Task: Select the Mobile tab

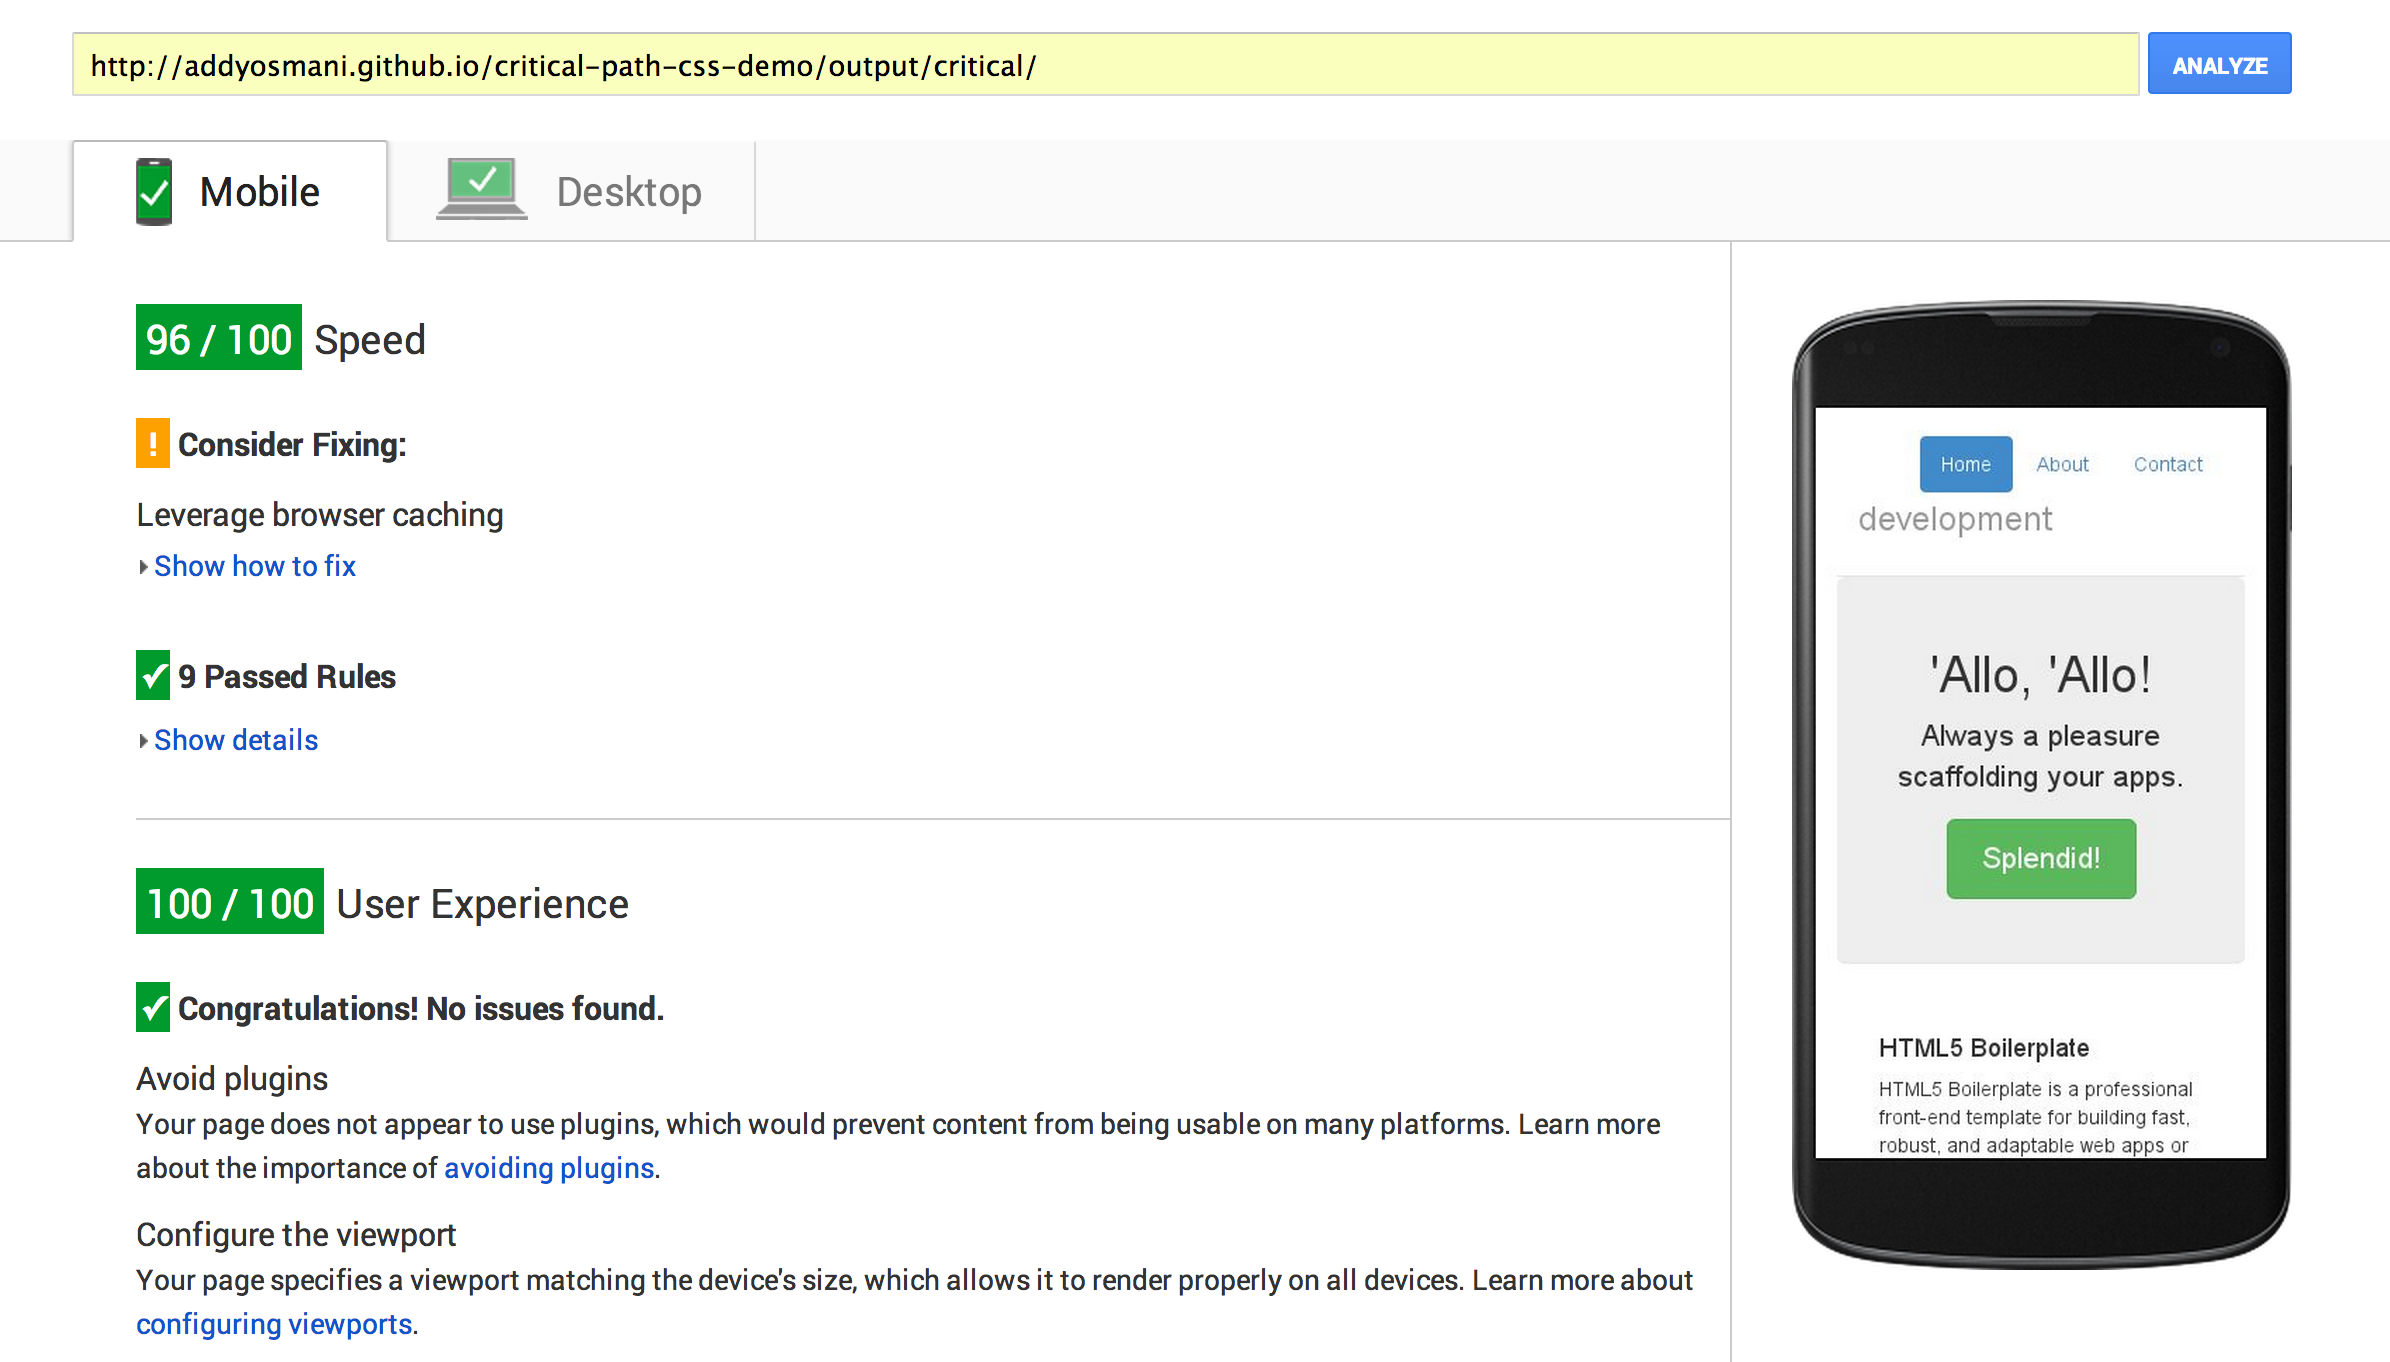Action: tap(259, 192)
